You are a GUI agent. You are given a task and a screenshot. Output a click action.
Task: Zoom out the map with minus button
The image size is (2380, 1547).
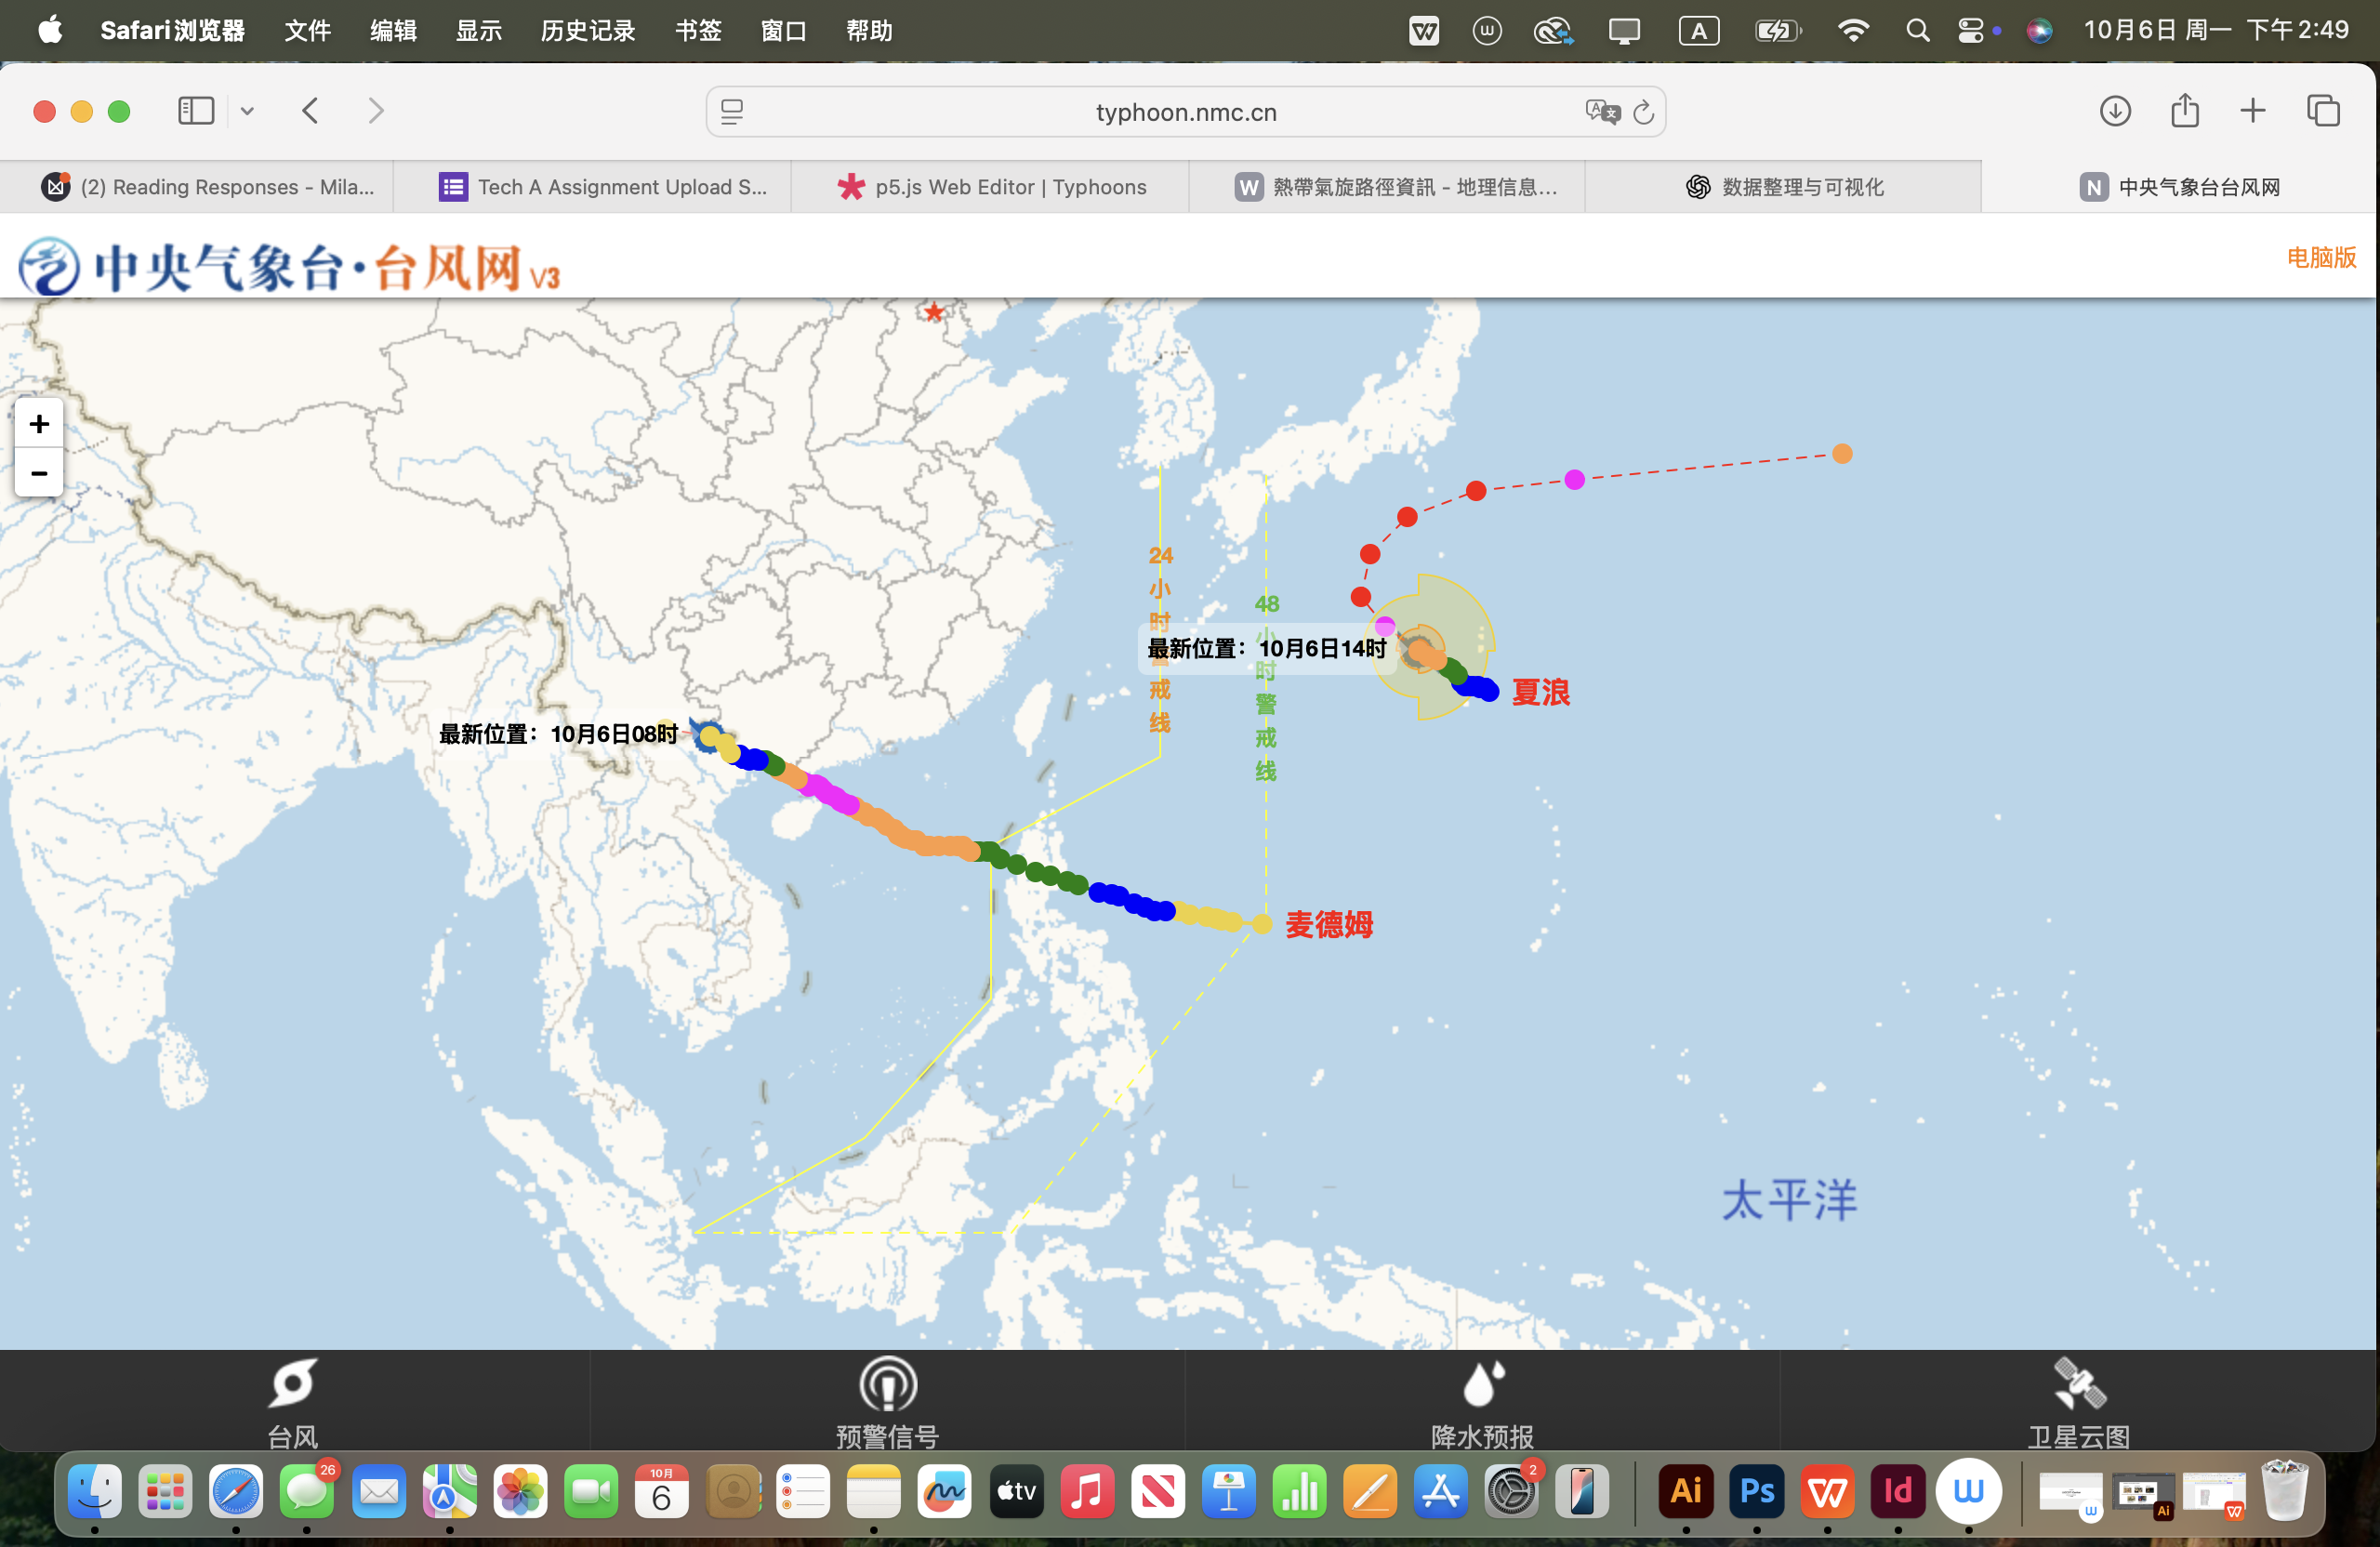pos(39,472)
